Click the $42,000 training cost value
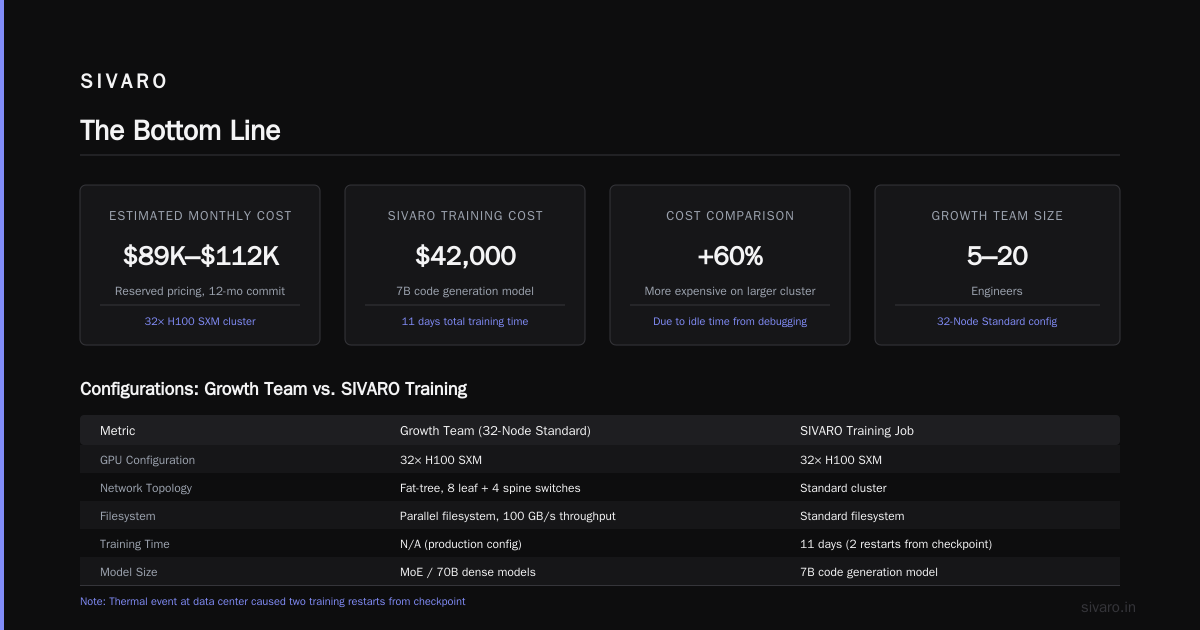 click(465, 256)
